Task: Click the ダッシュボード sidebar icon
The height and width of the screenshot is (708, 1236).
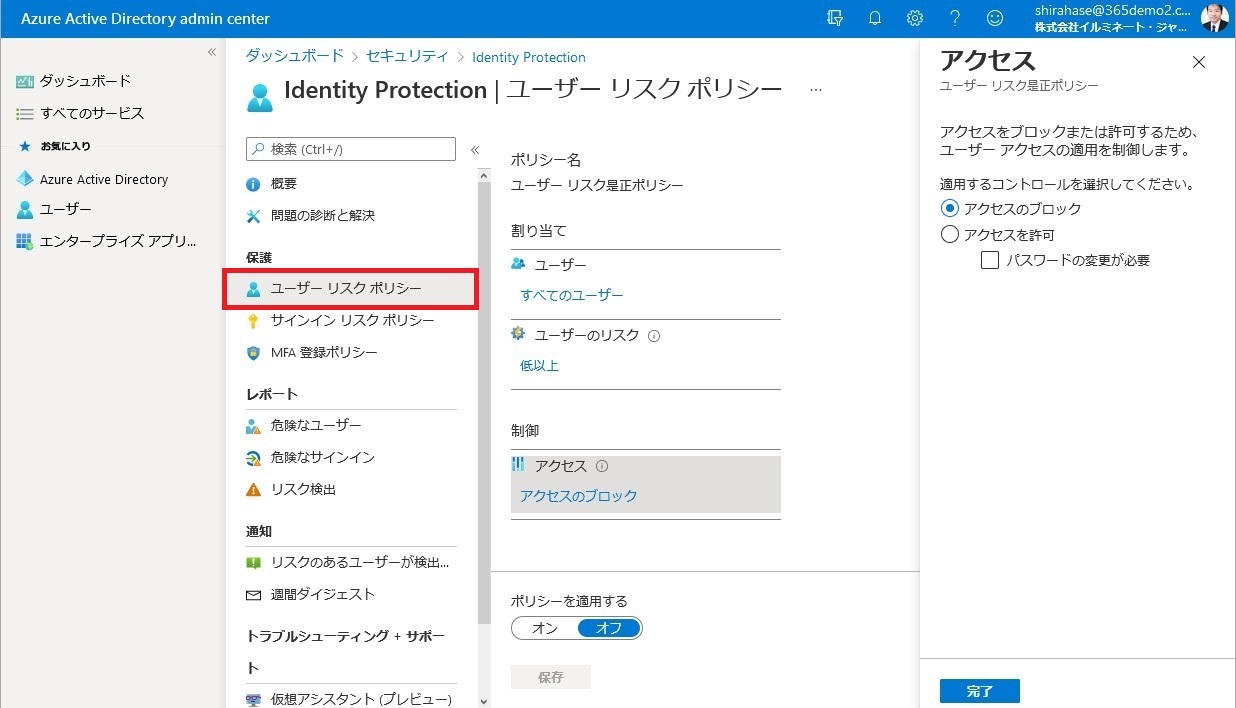Action: (25, 81)
